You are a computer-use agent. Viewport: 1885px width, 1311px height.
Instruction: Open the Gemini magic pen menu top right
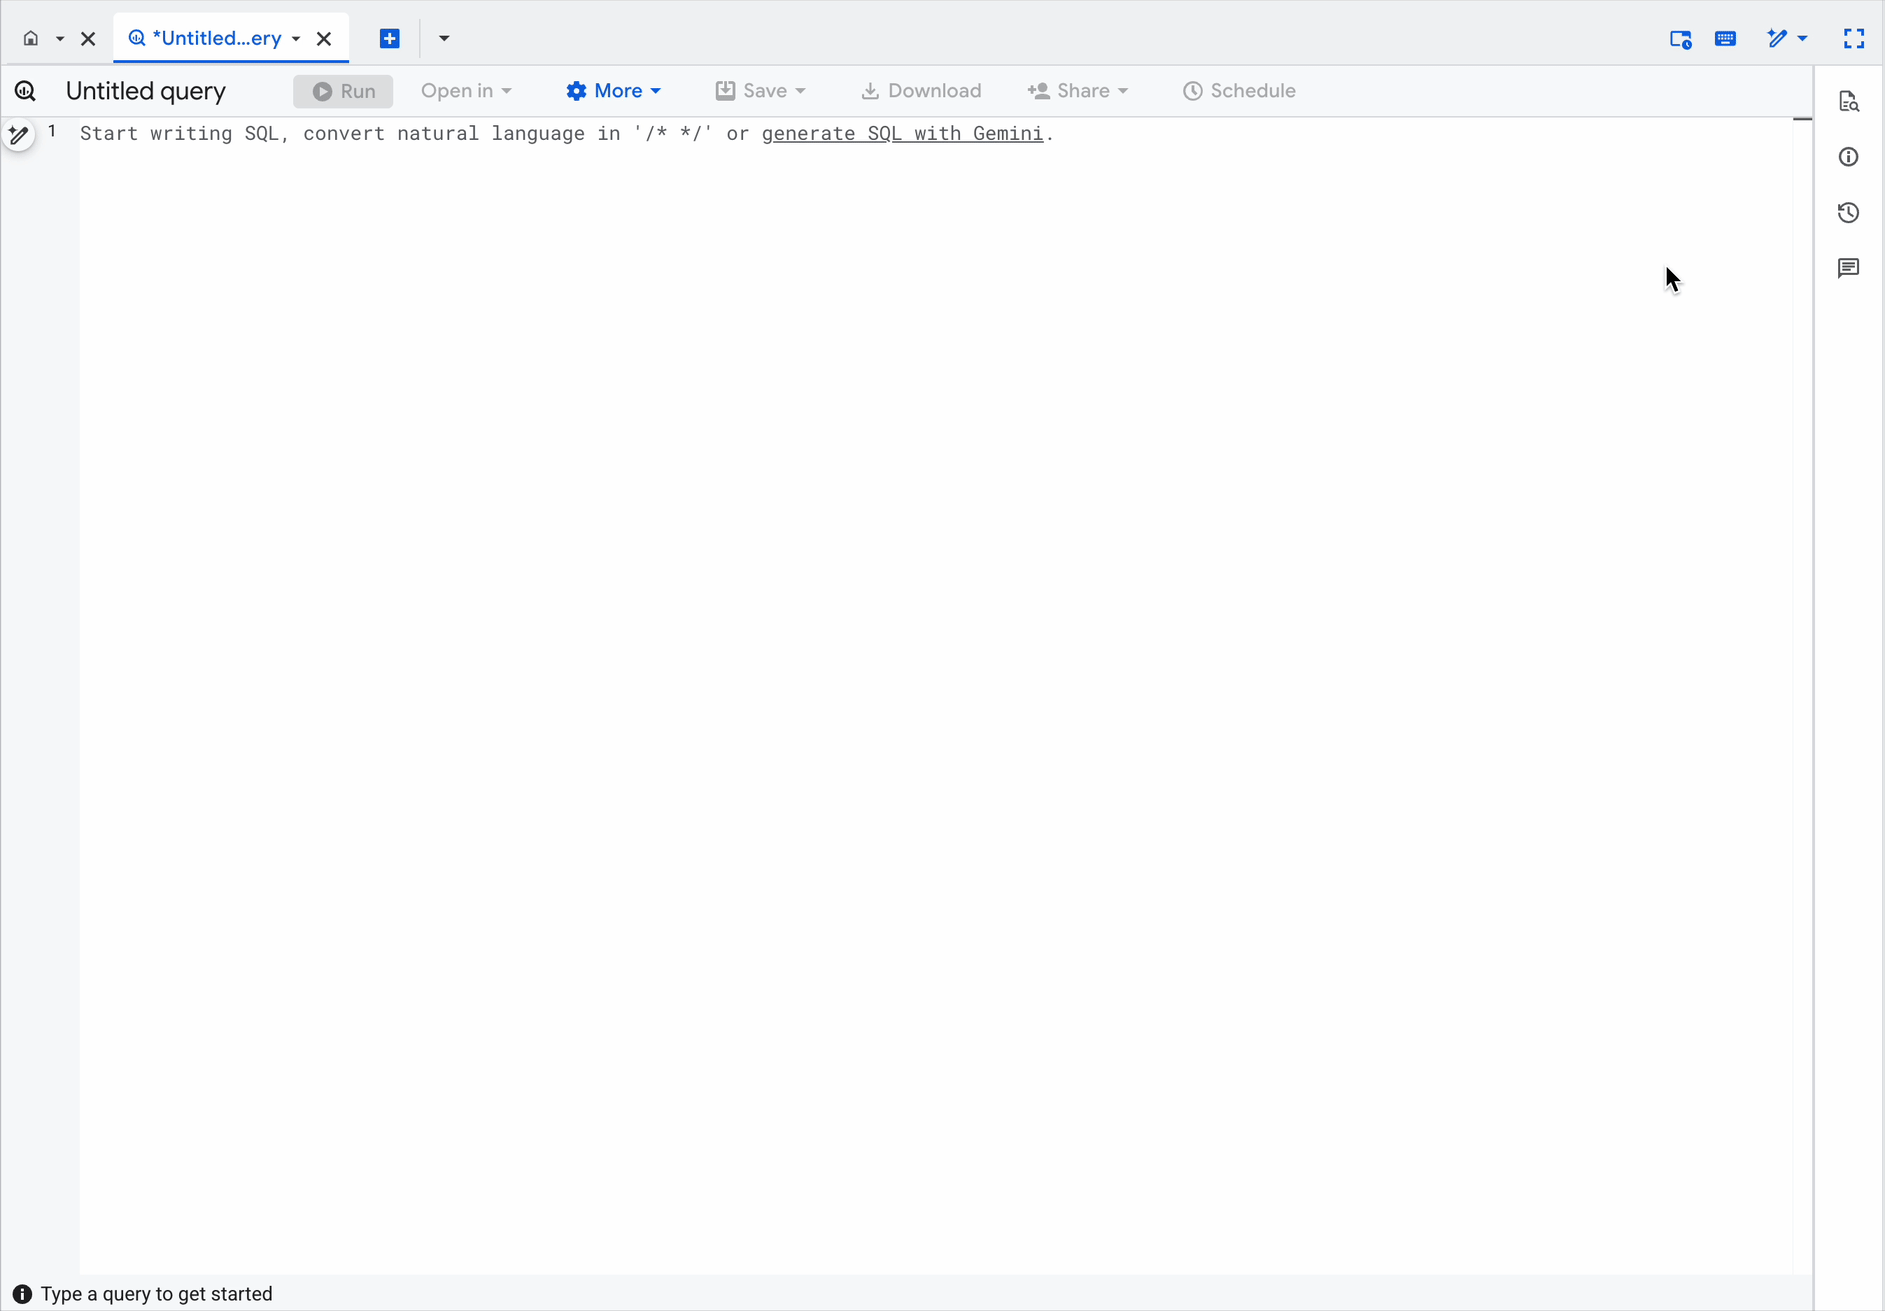(x=1787, y=39)
